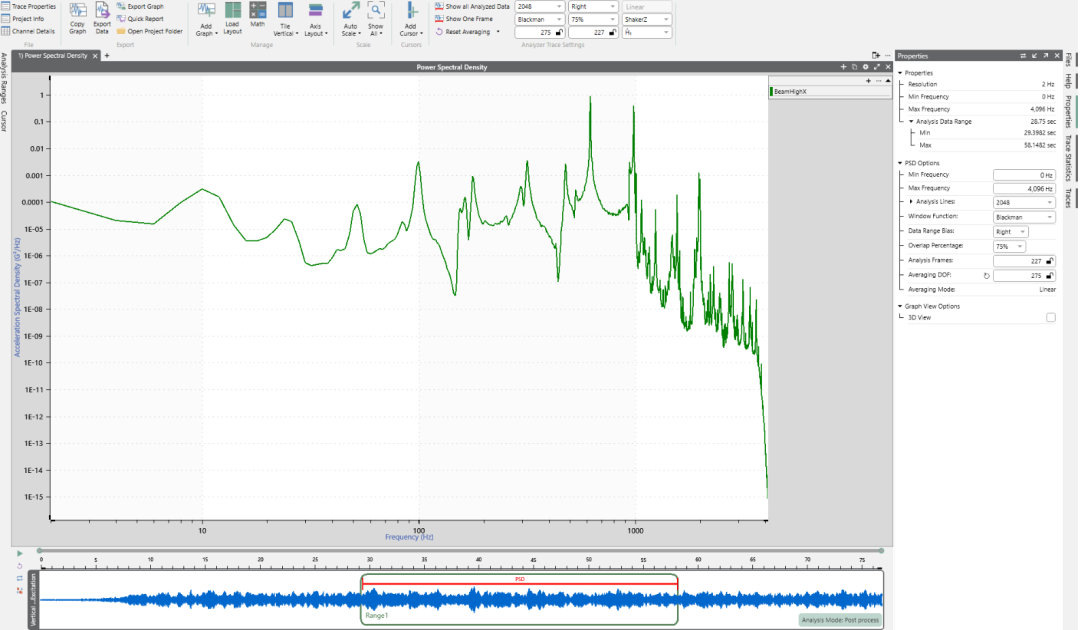Click the right handle of timeline range slider
1080x630 pixels.
(x=881, y=551)
